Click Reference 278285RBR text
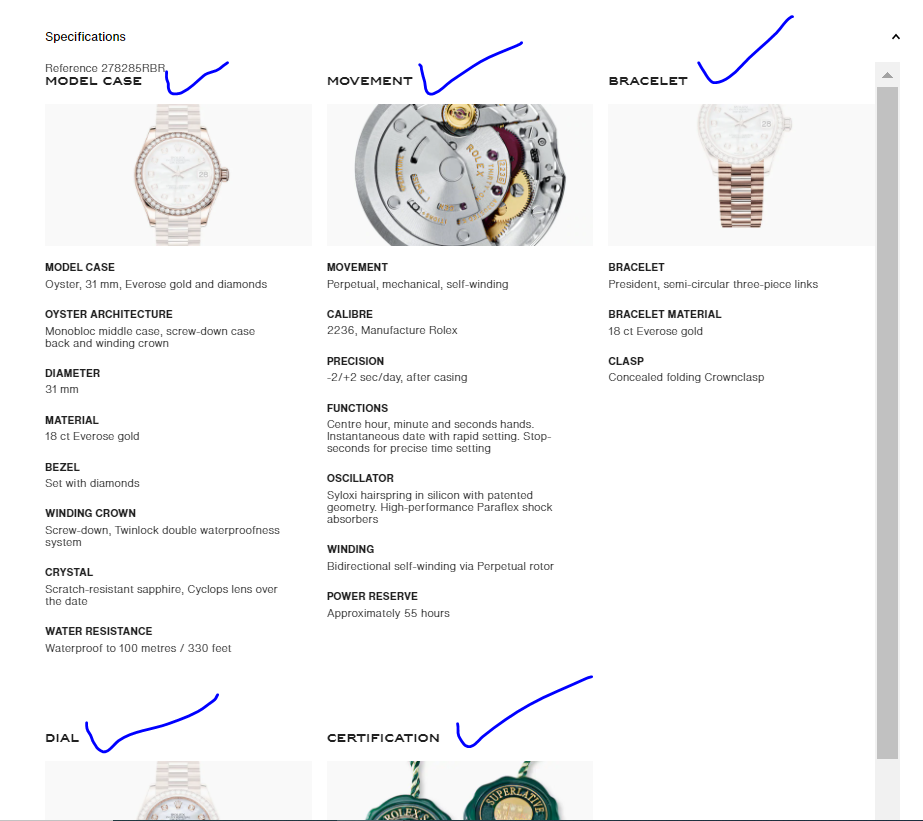Screen dimensions: 923x821 pyautogui.click(x=105, y=68)
